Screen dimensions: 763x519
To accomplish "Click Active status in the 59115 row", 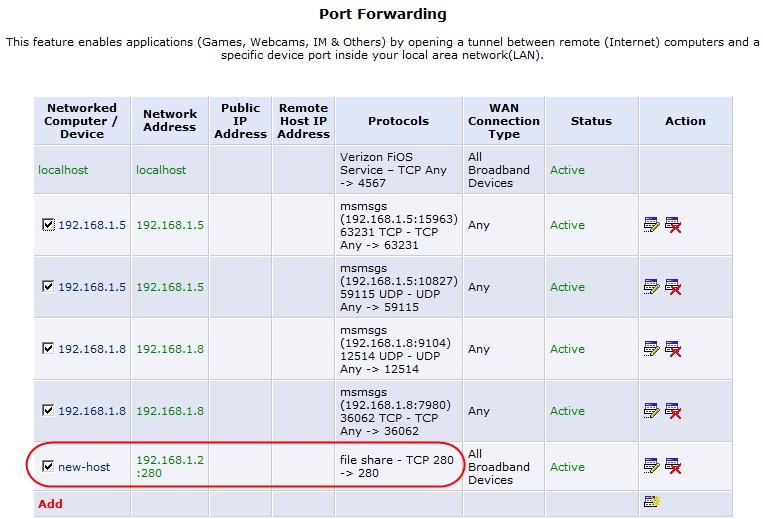I will (x=567, y=287).
